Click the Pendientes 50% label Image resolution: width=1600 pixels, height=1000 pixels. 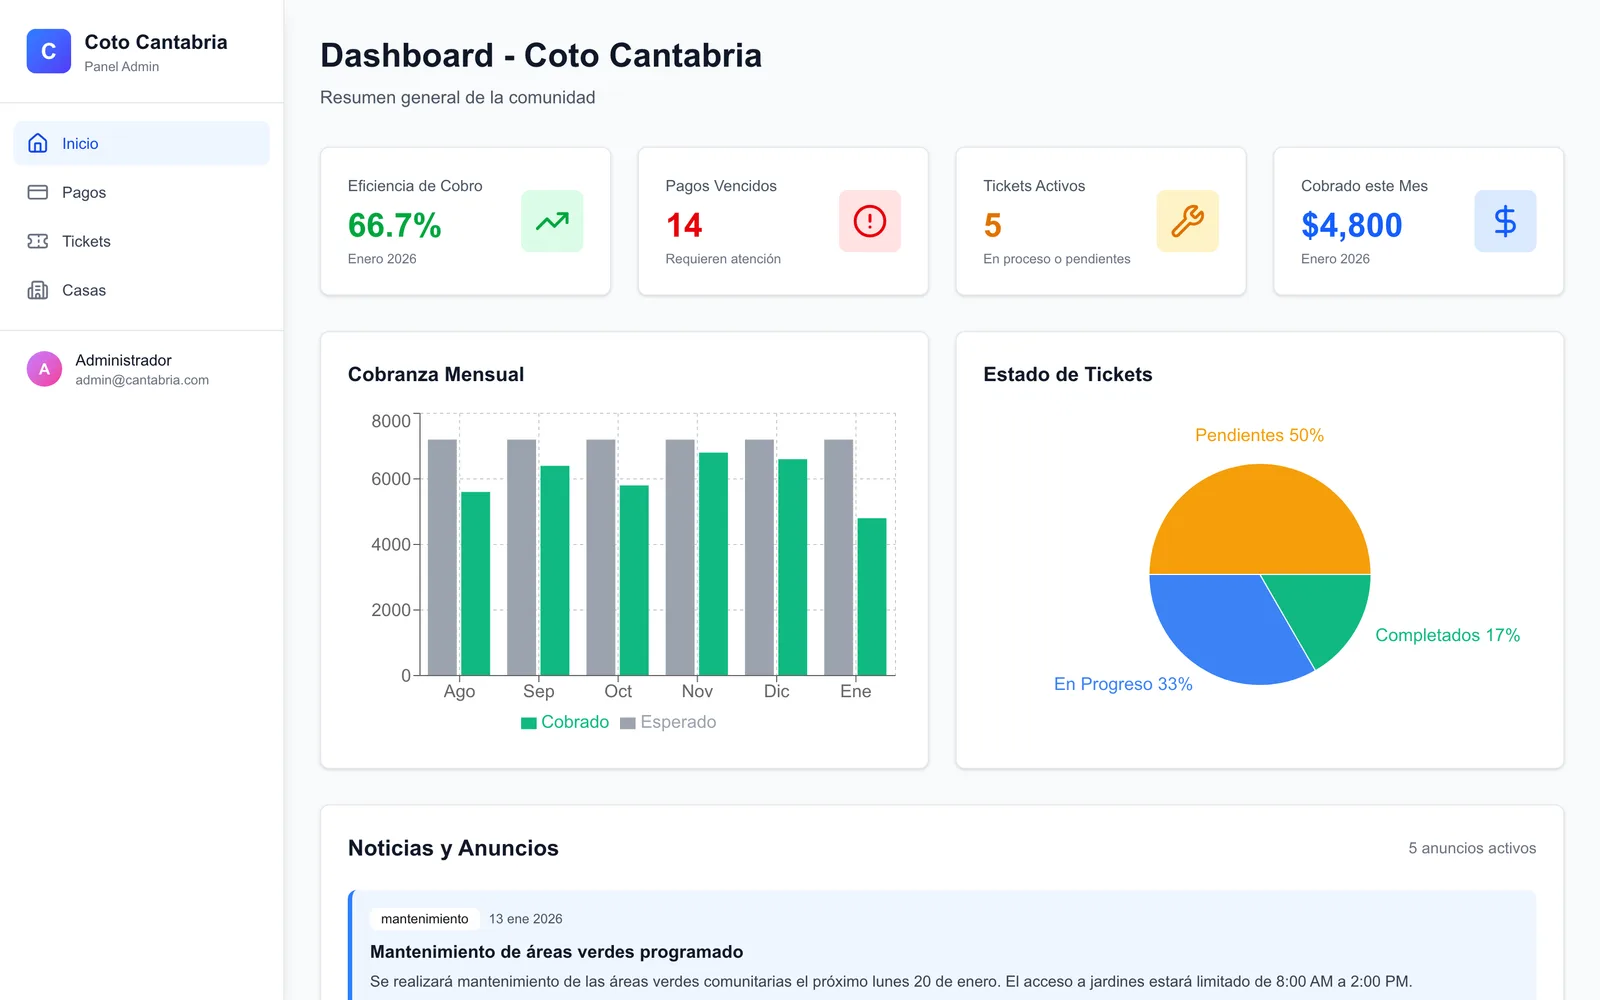[1260, 435]
